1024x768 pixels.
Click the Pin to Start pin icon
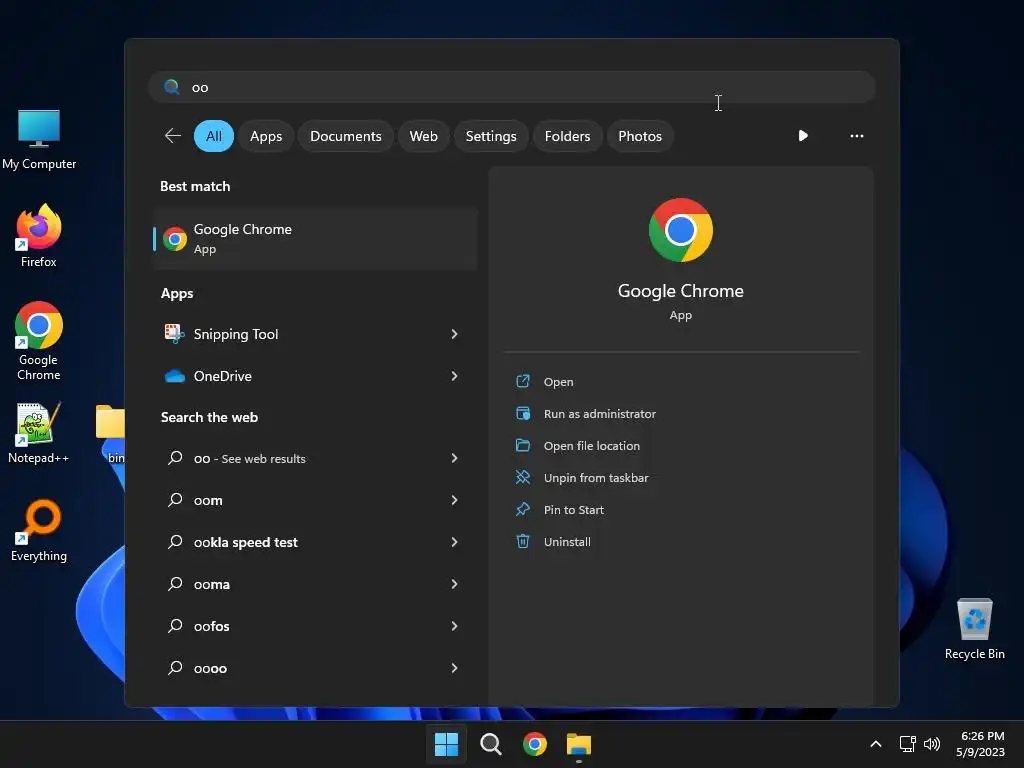point(523,509)
